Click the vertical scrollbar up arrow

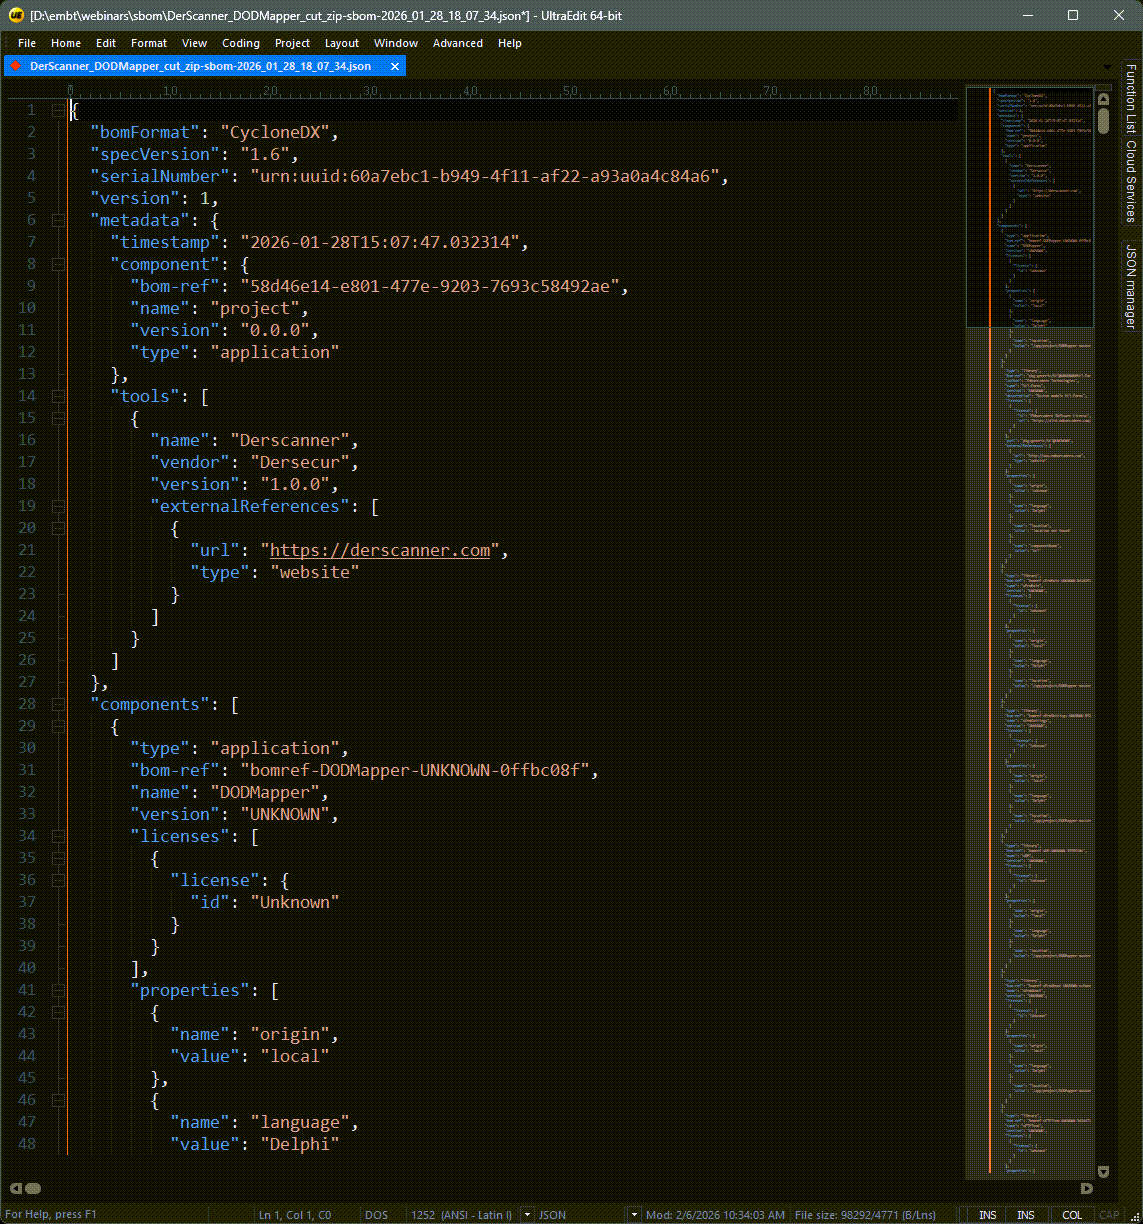[1103, 98]
